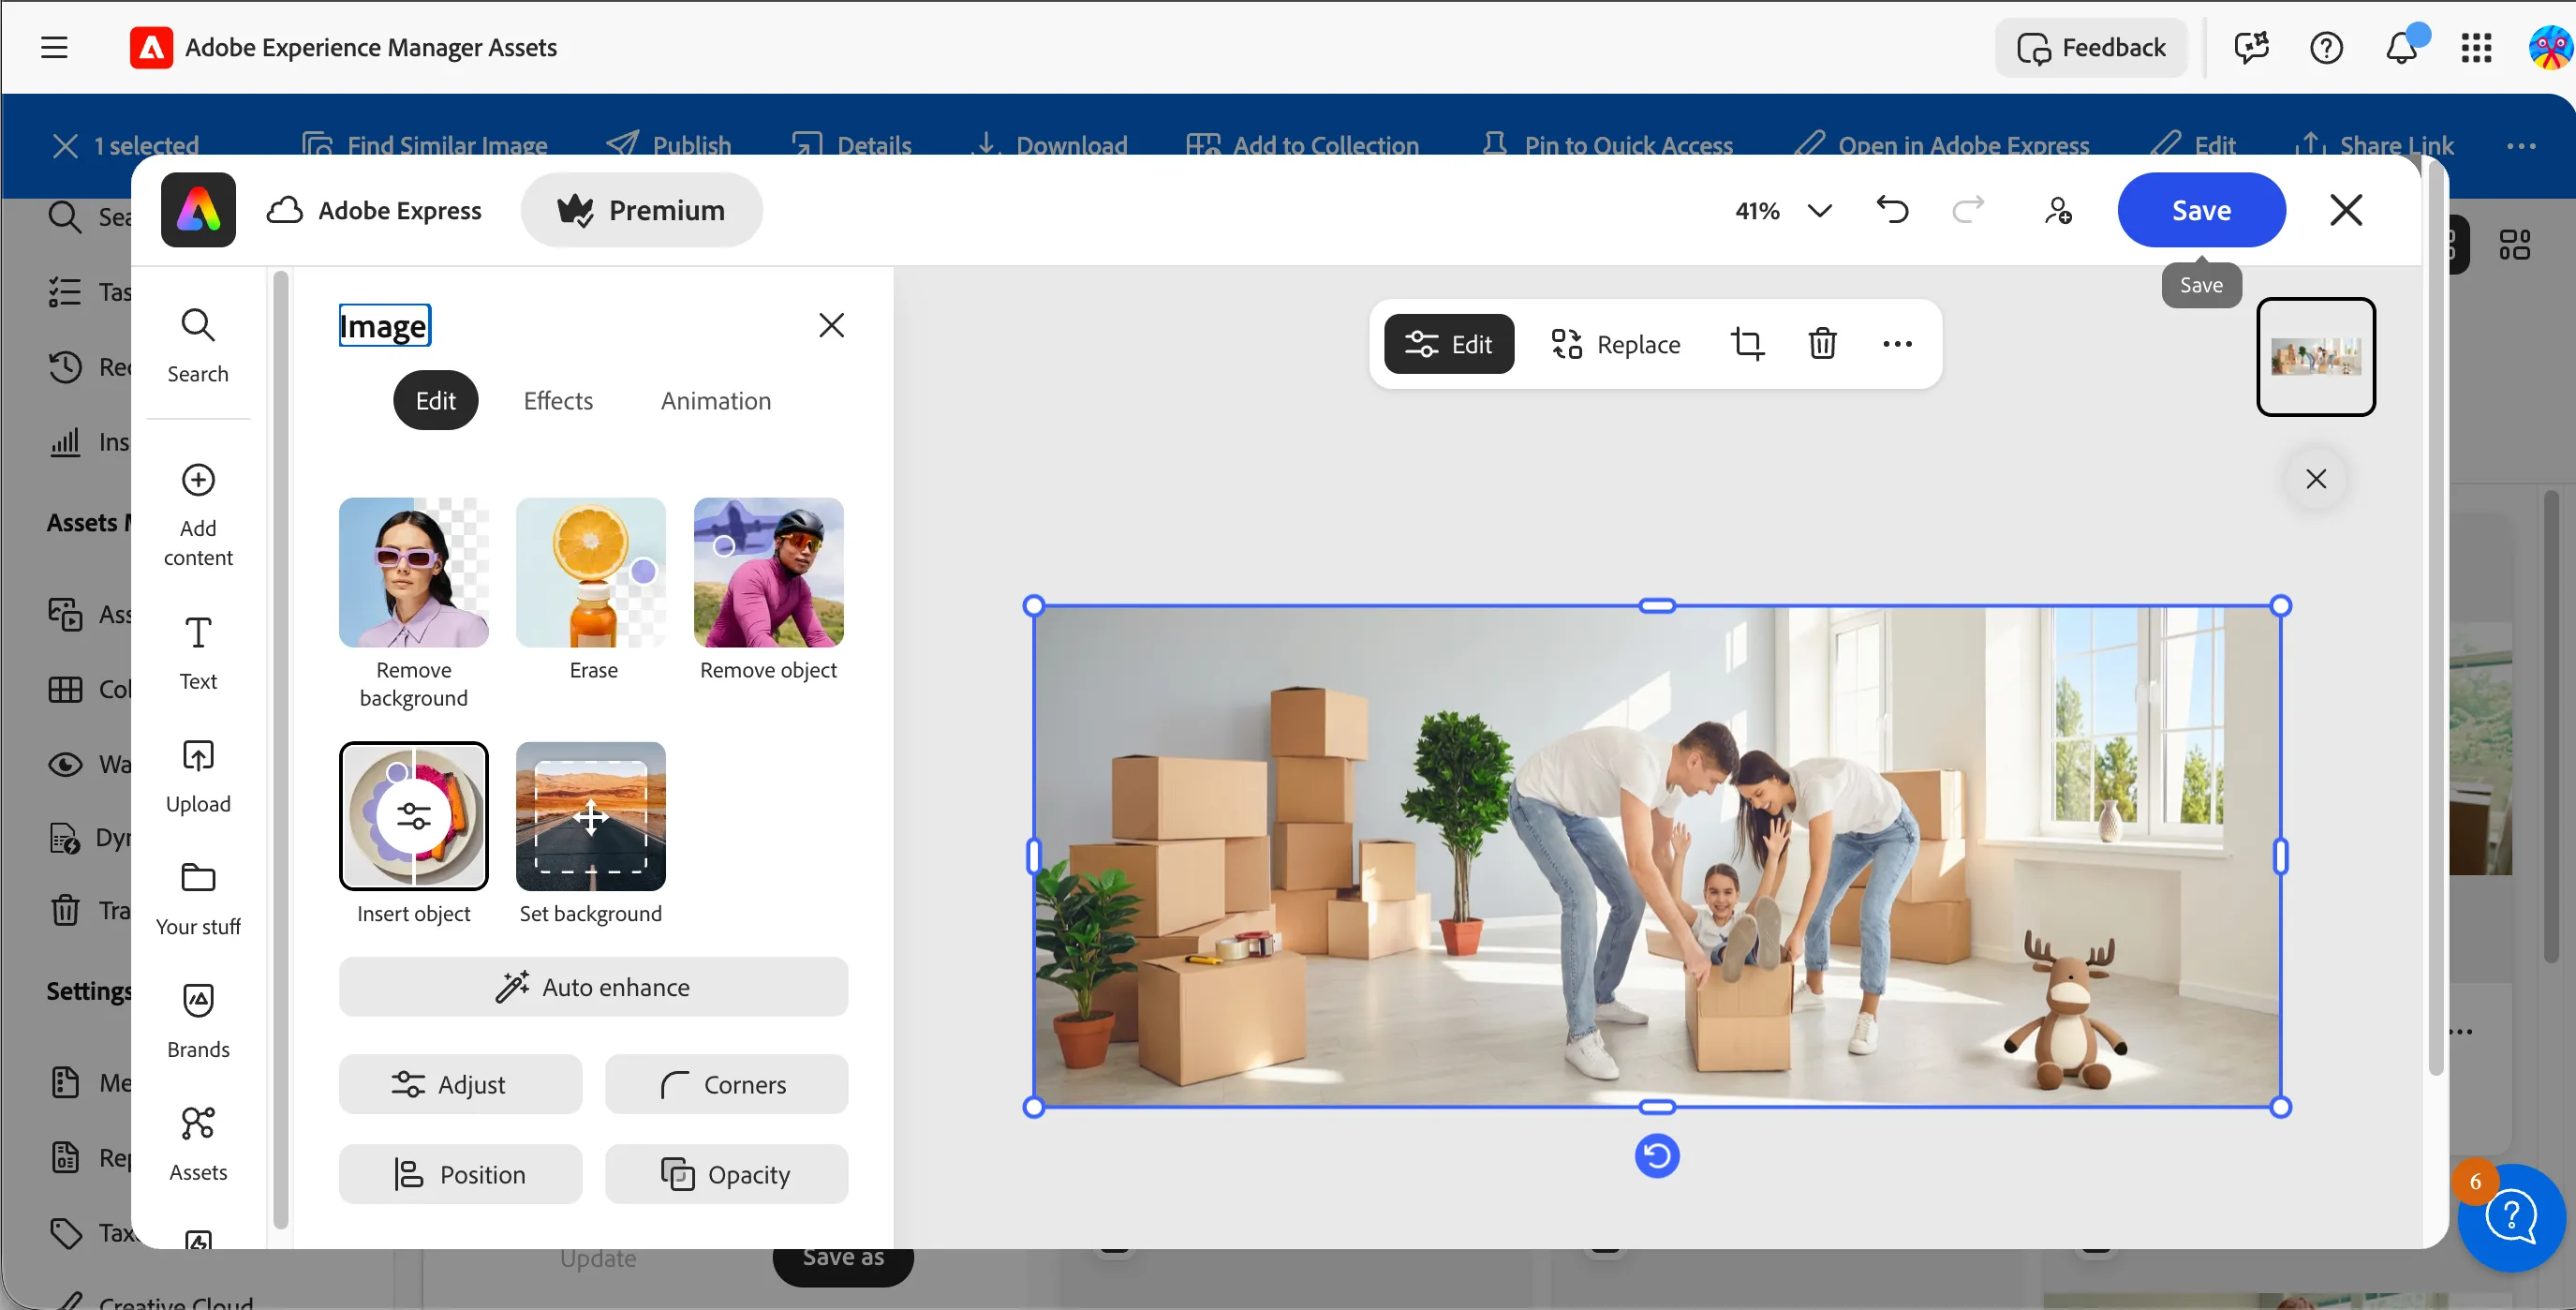Close the Image panel with X

coord(831,325)
